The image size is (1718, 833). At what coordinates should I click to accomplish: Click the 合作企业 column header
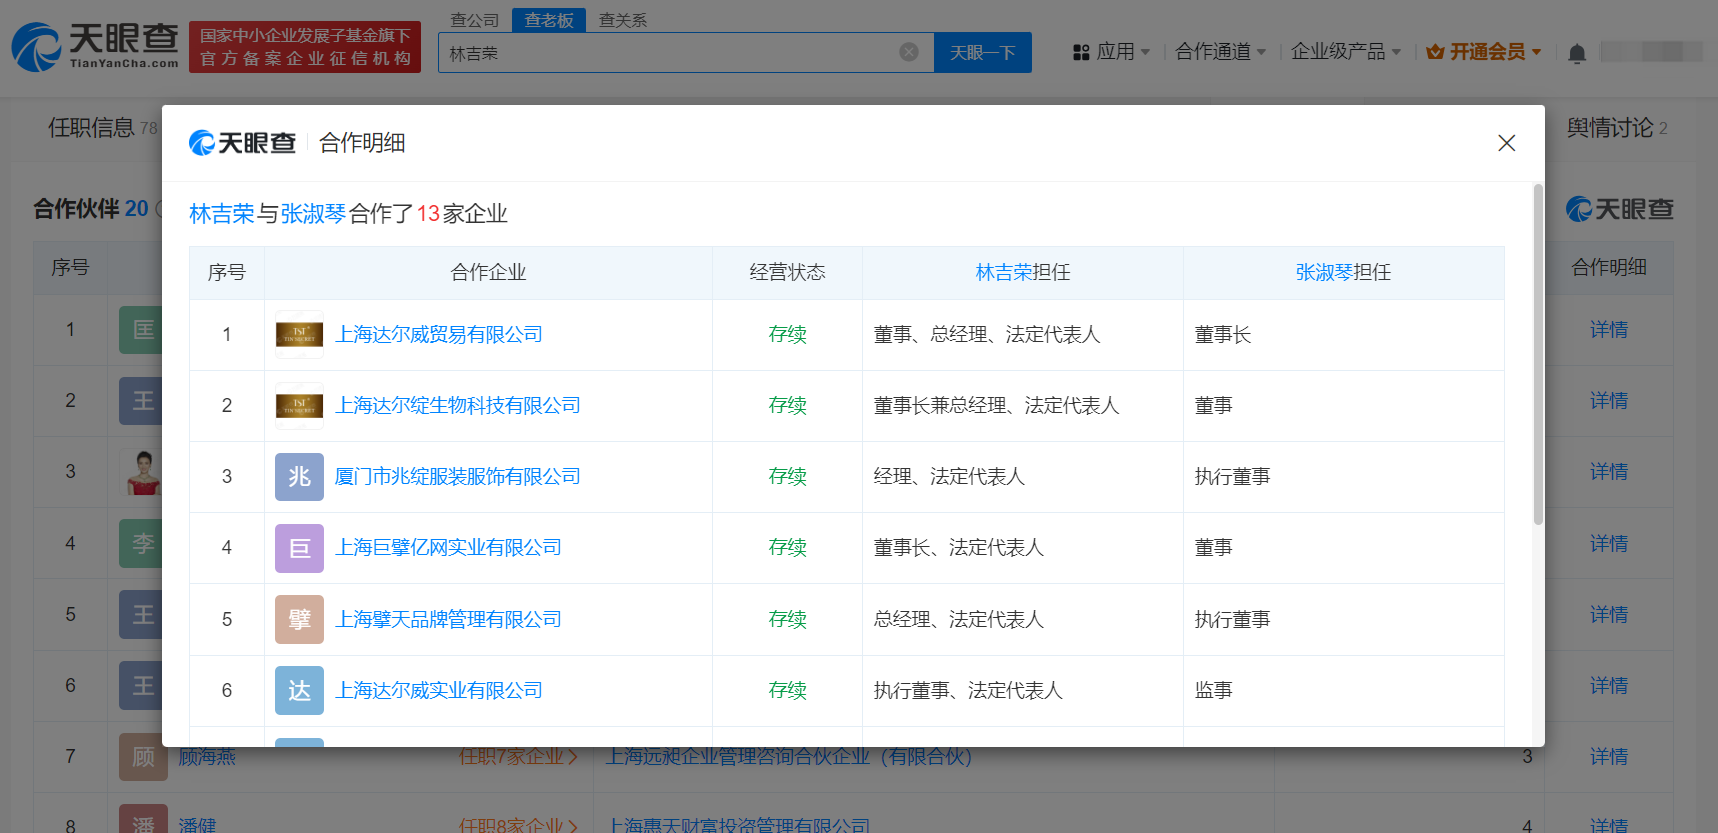tap(488, 272)
